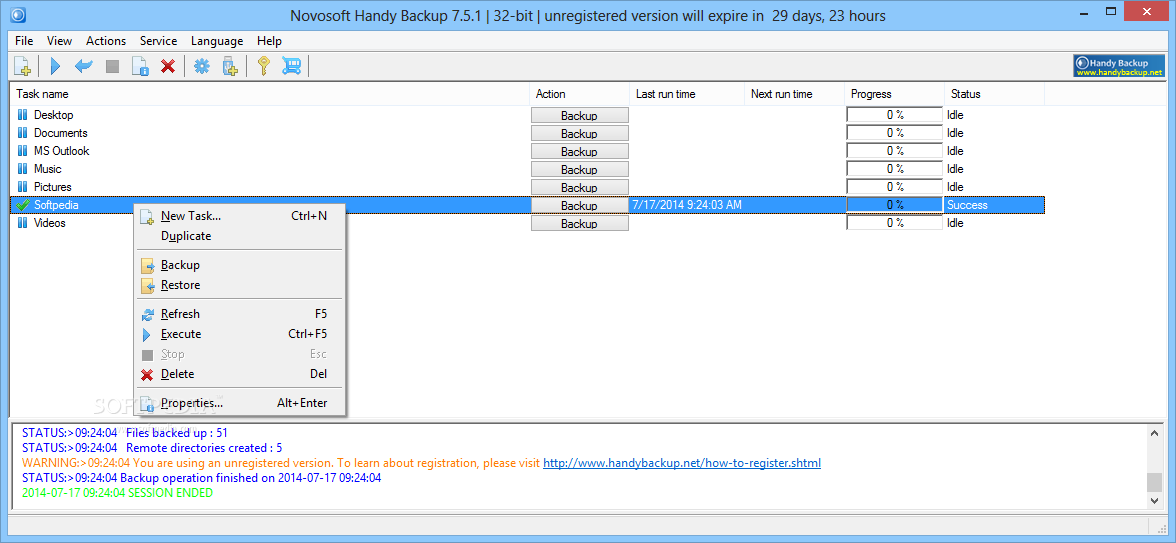Click the log panel scroll down arrow
Viewport: 1176px width, 543px height.
coord(1154,500)
